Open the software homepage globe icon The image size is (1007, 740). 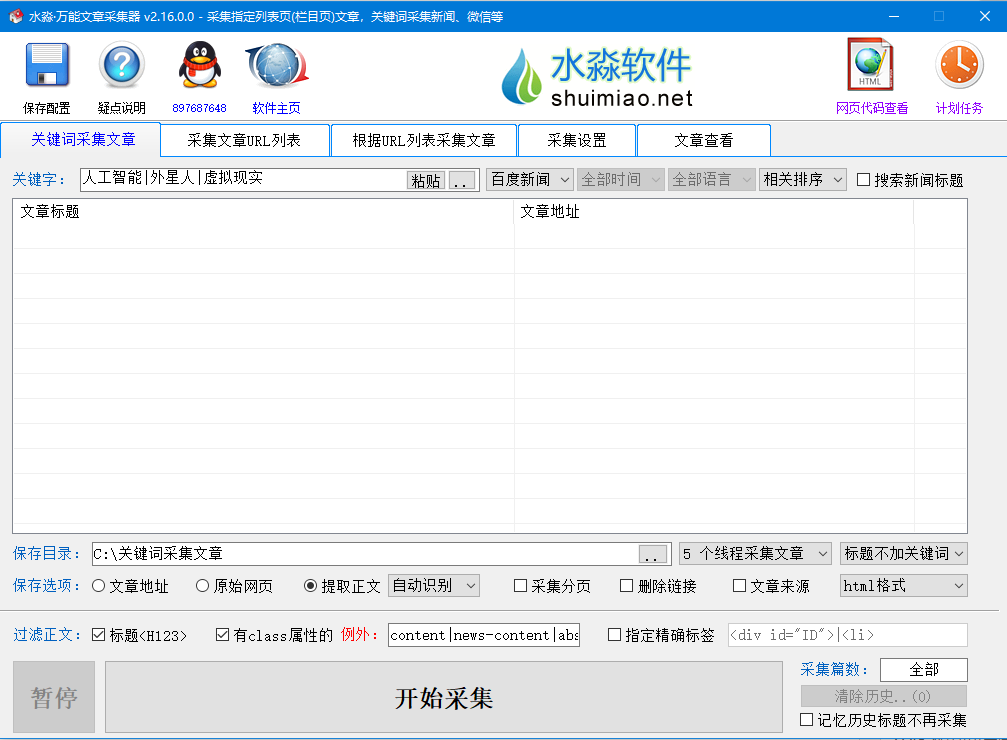click(276, 67)
